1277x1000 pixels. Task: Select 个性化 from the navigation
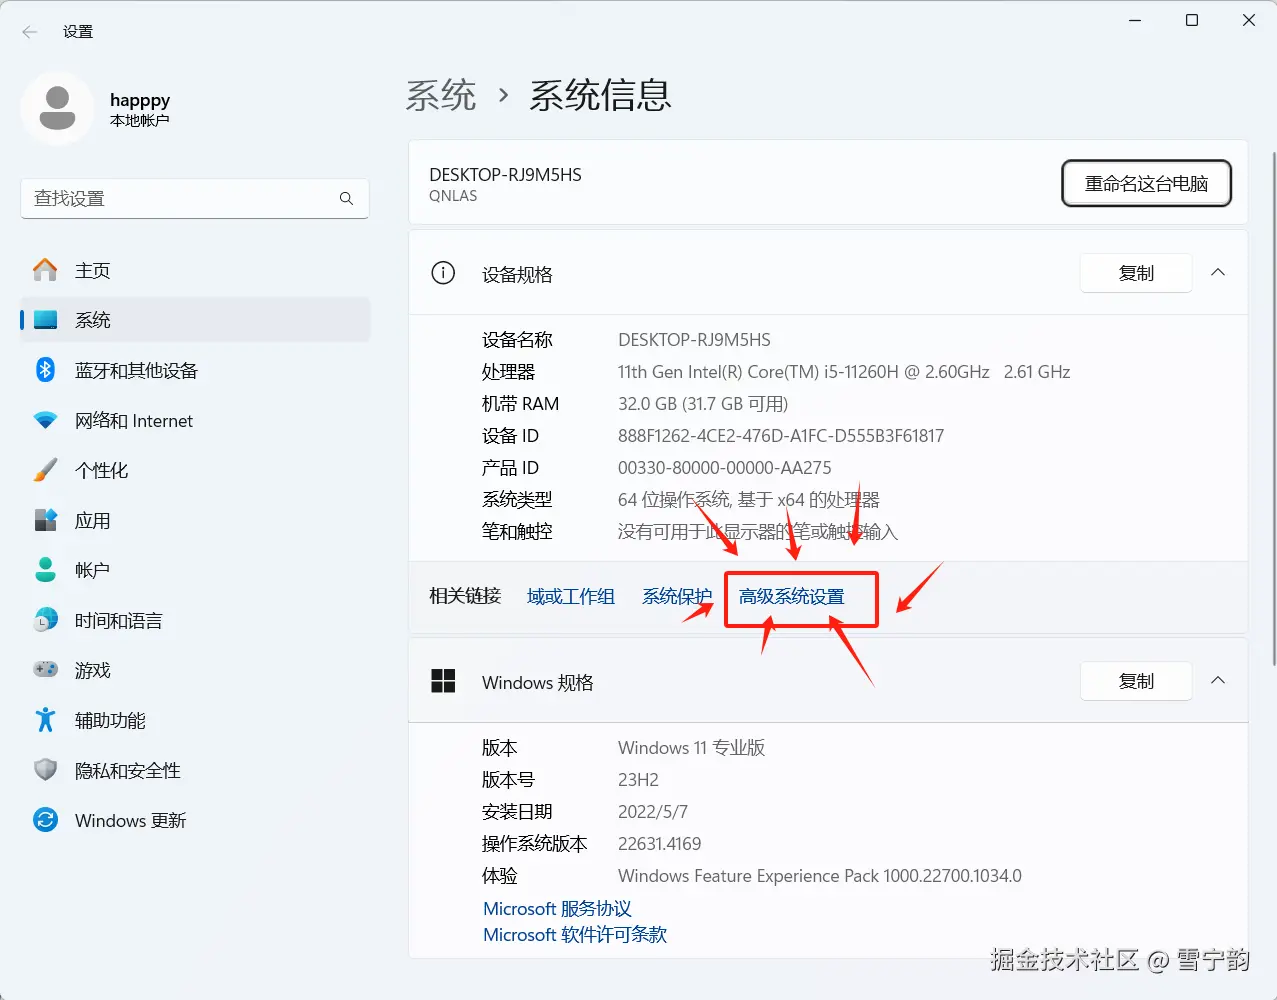coord(195,470)
